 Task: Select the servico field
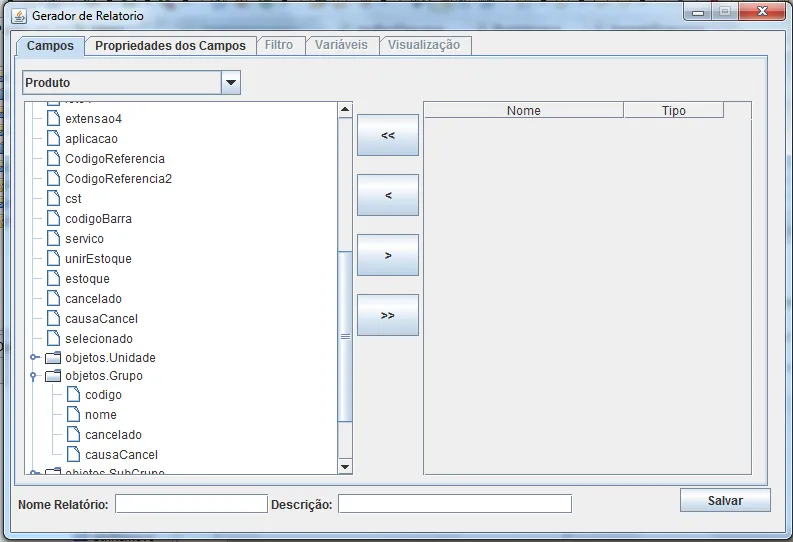tap(84, 239)
